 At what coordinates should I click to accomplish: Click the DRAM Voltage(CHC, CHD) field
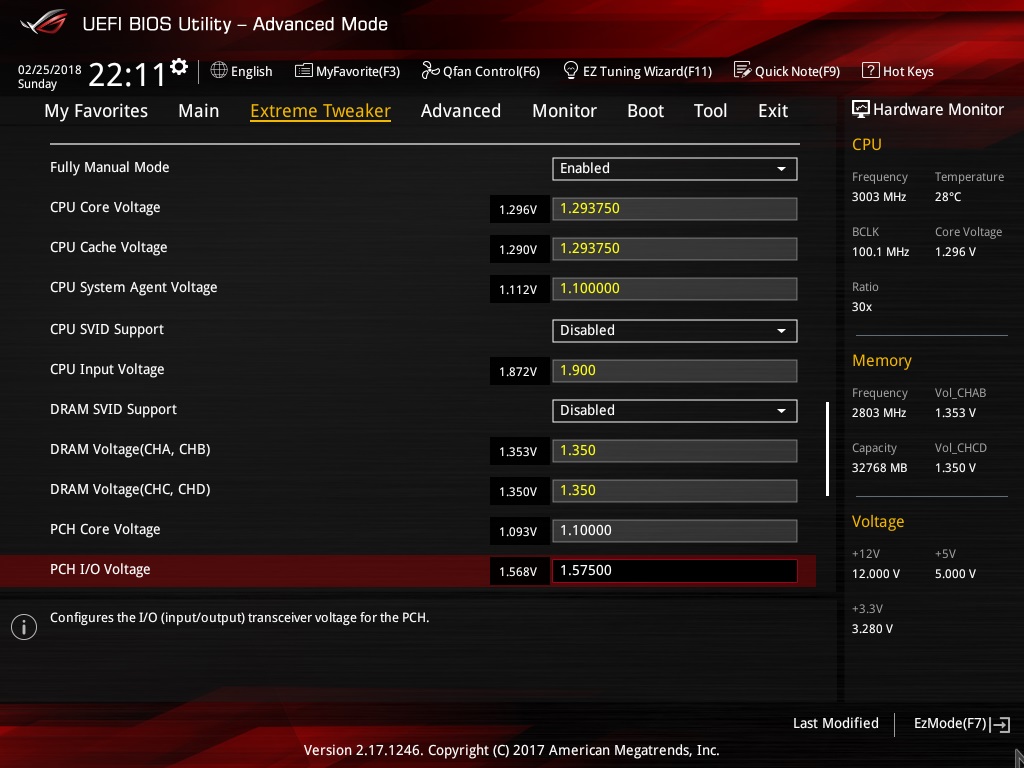click(x=674, y=491)
